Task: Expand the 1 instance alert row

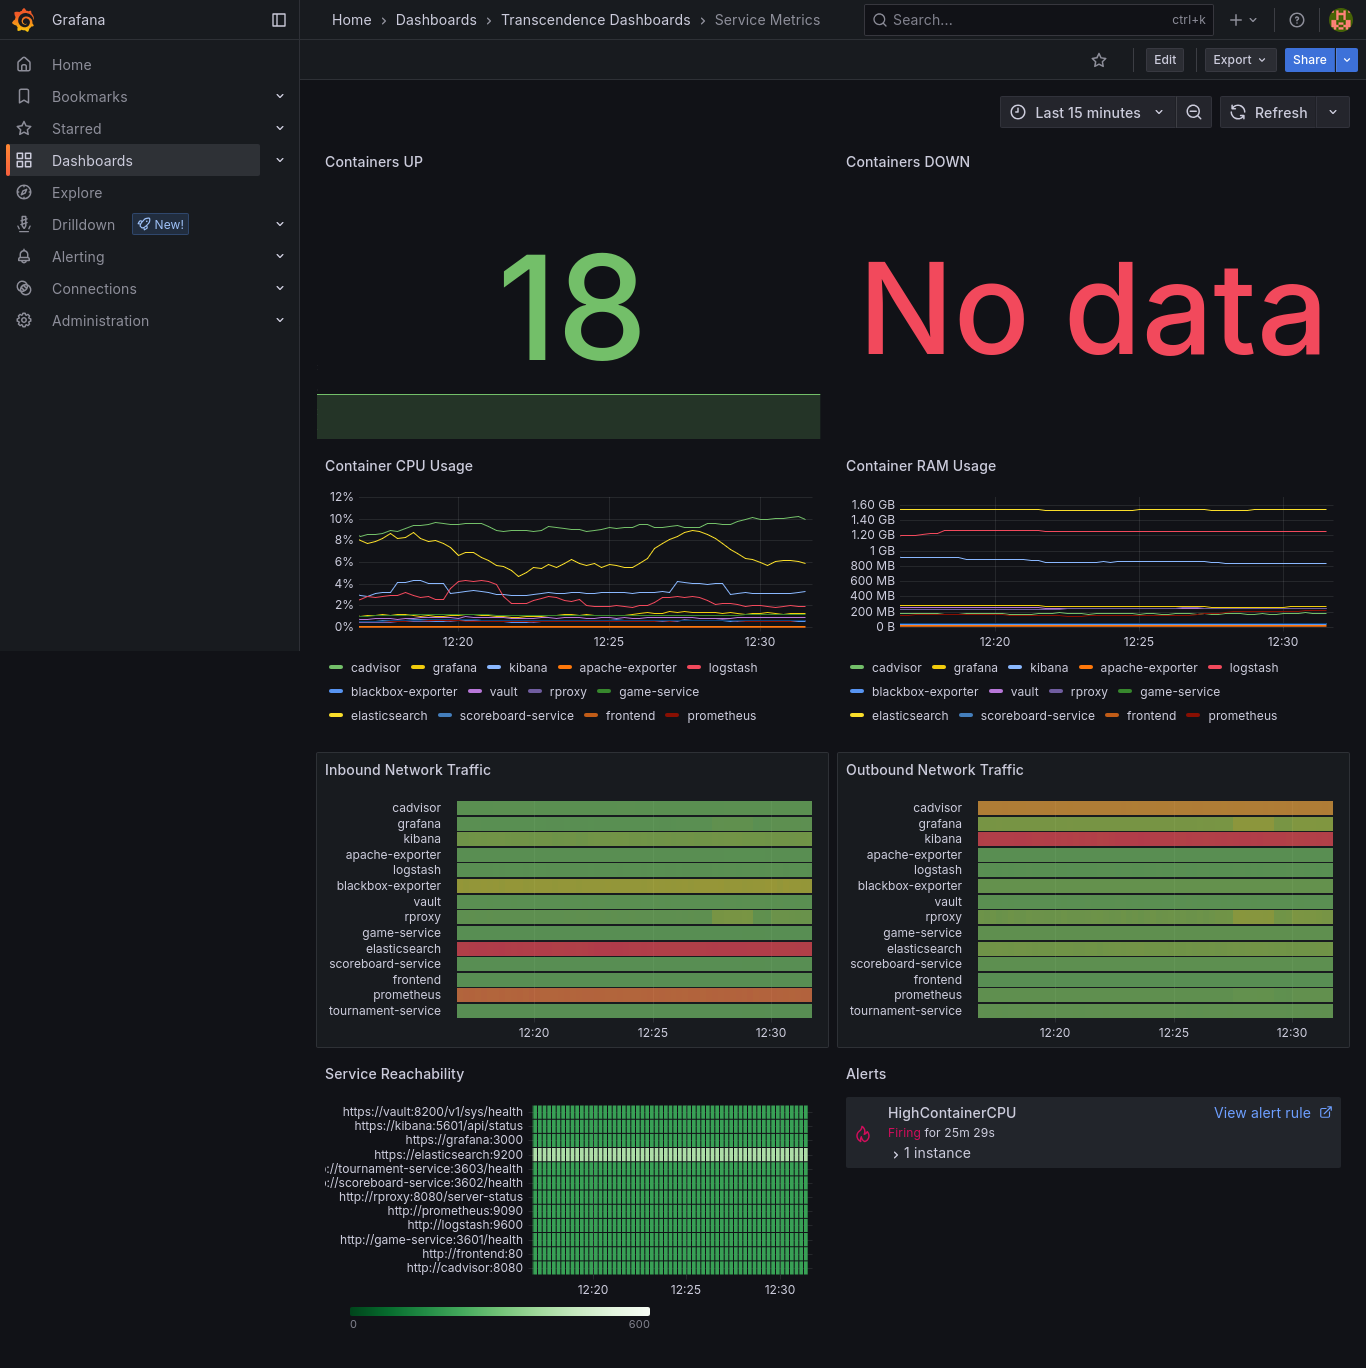Action: [x=931, y=1153]
